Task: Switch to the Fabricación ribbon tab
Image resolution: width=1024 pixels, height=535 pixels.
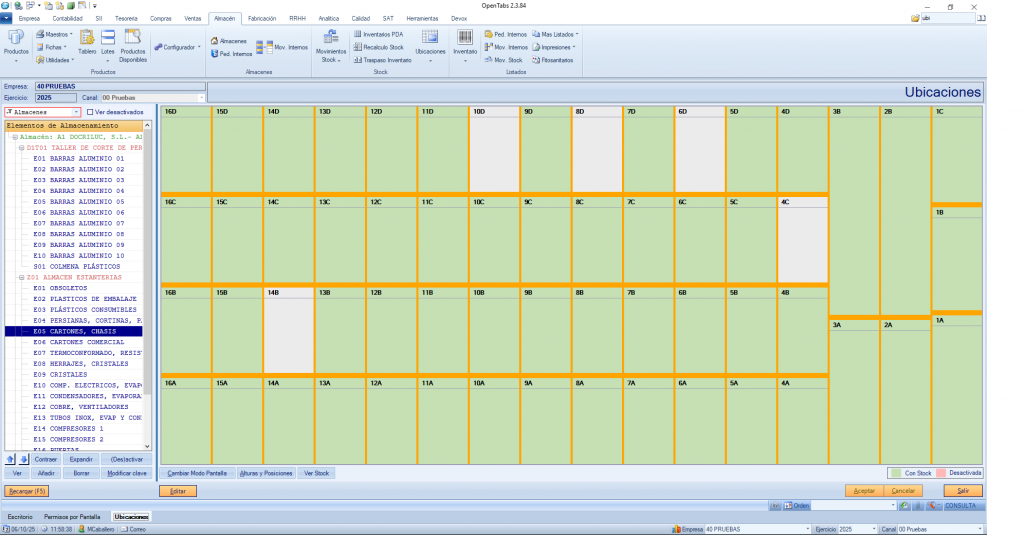Action: click(x=261, y=18)
